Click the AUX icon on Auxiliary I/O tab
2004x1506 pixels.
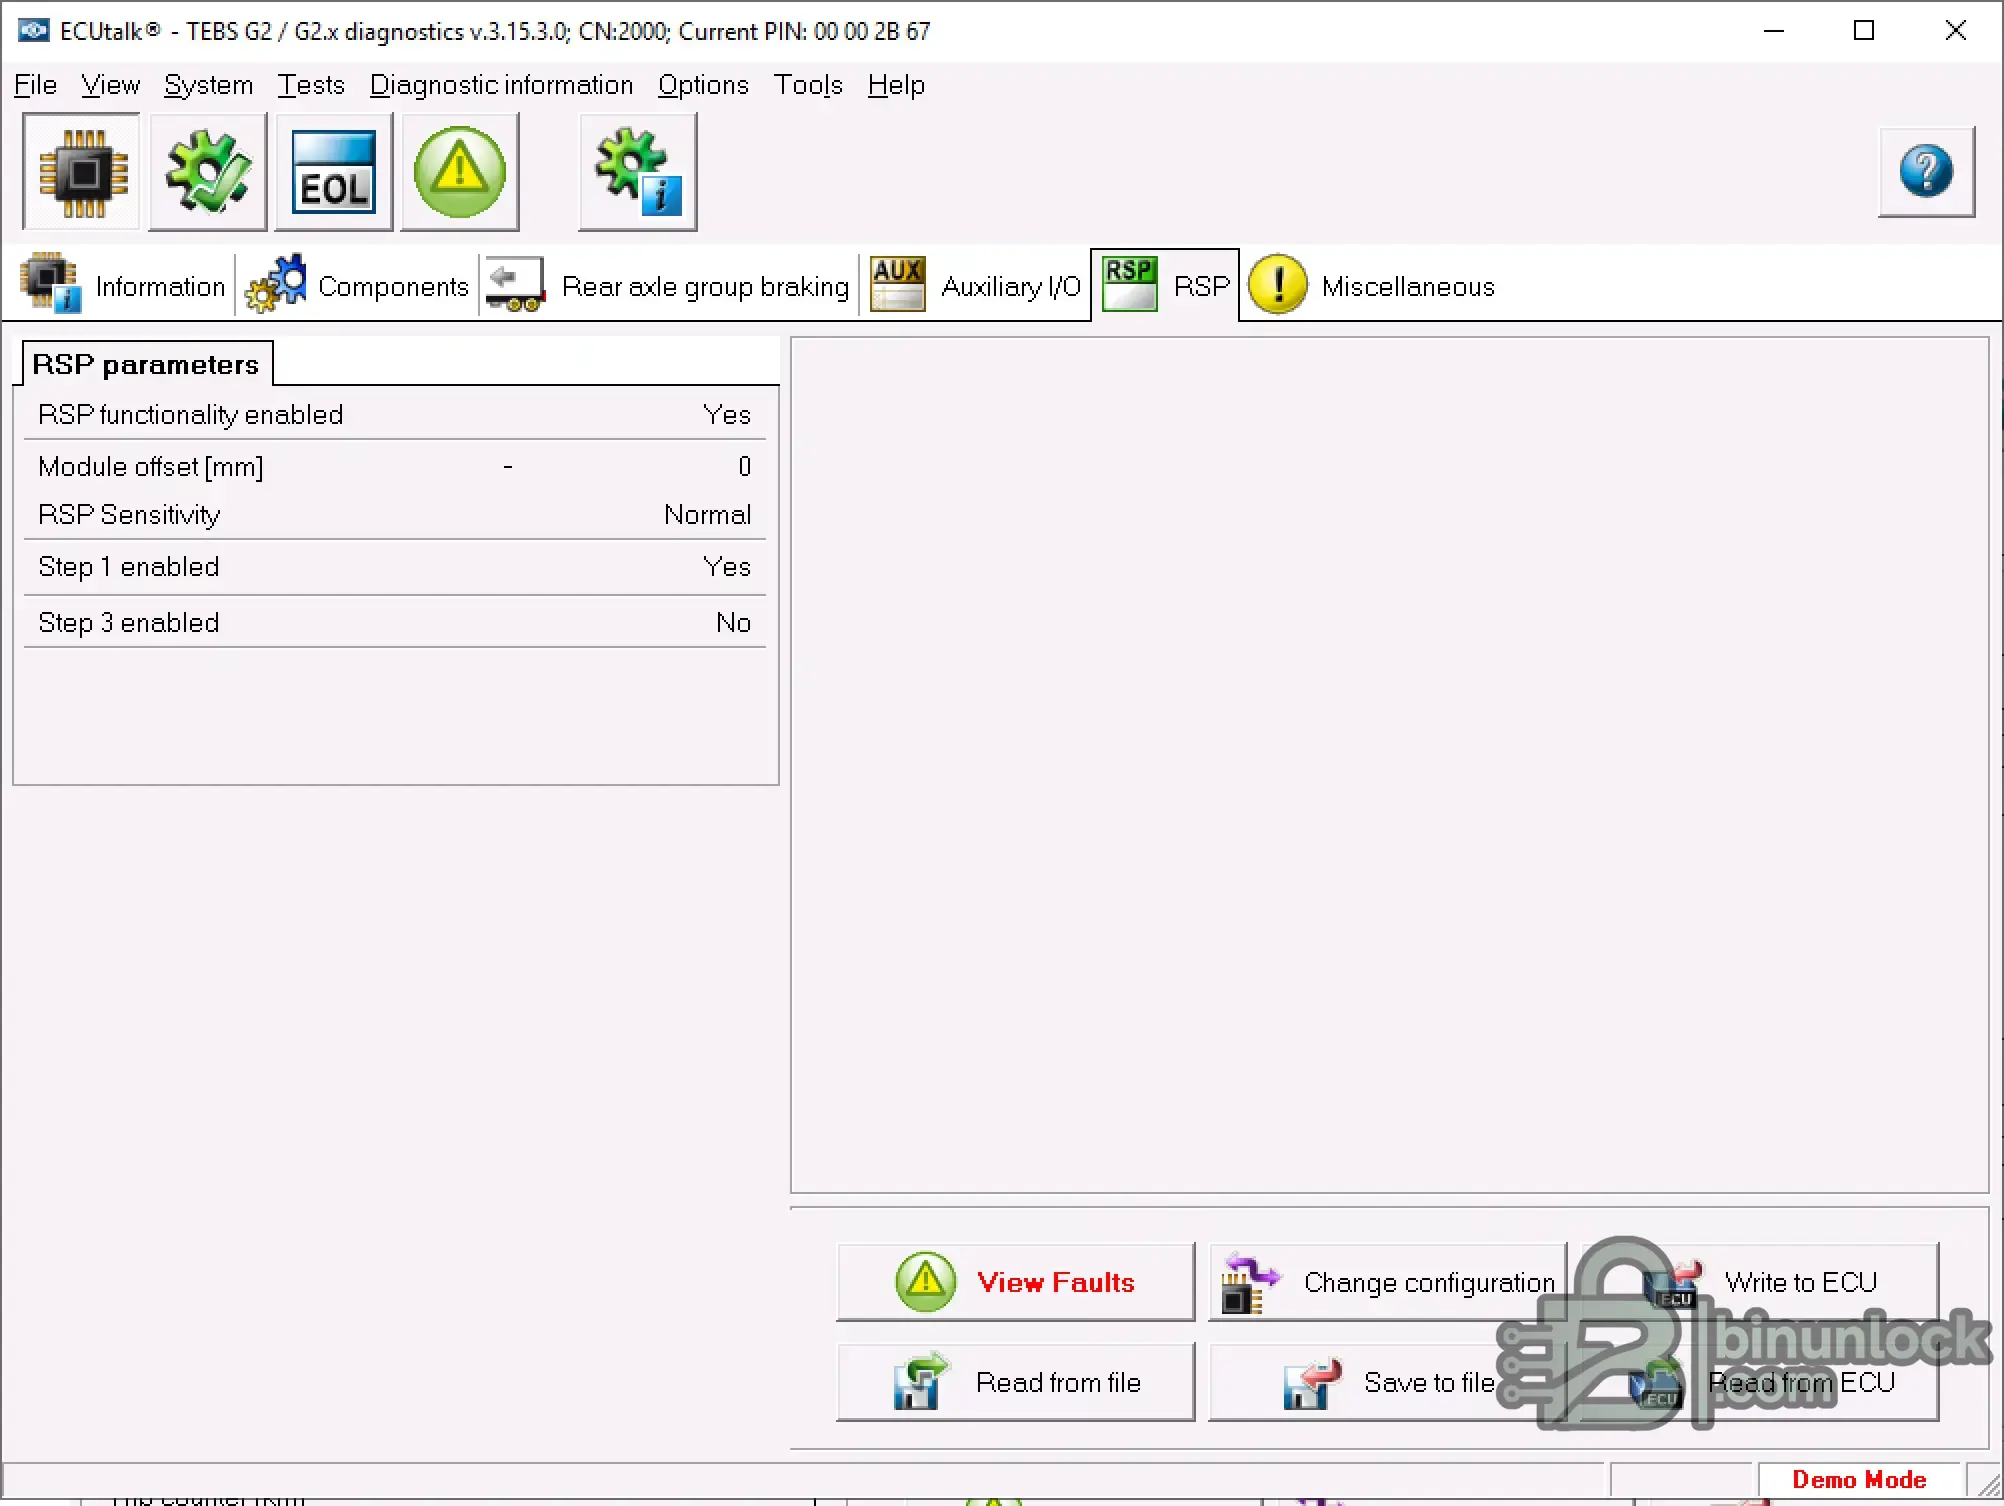(x=897, y=284)
